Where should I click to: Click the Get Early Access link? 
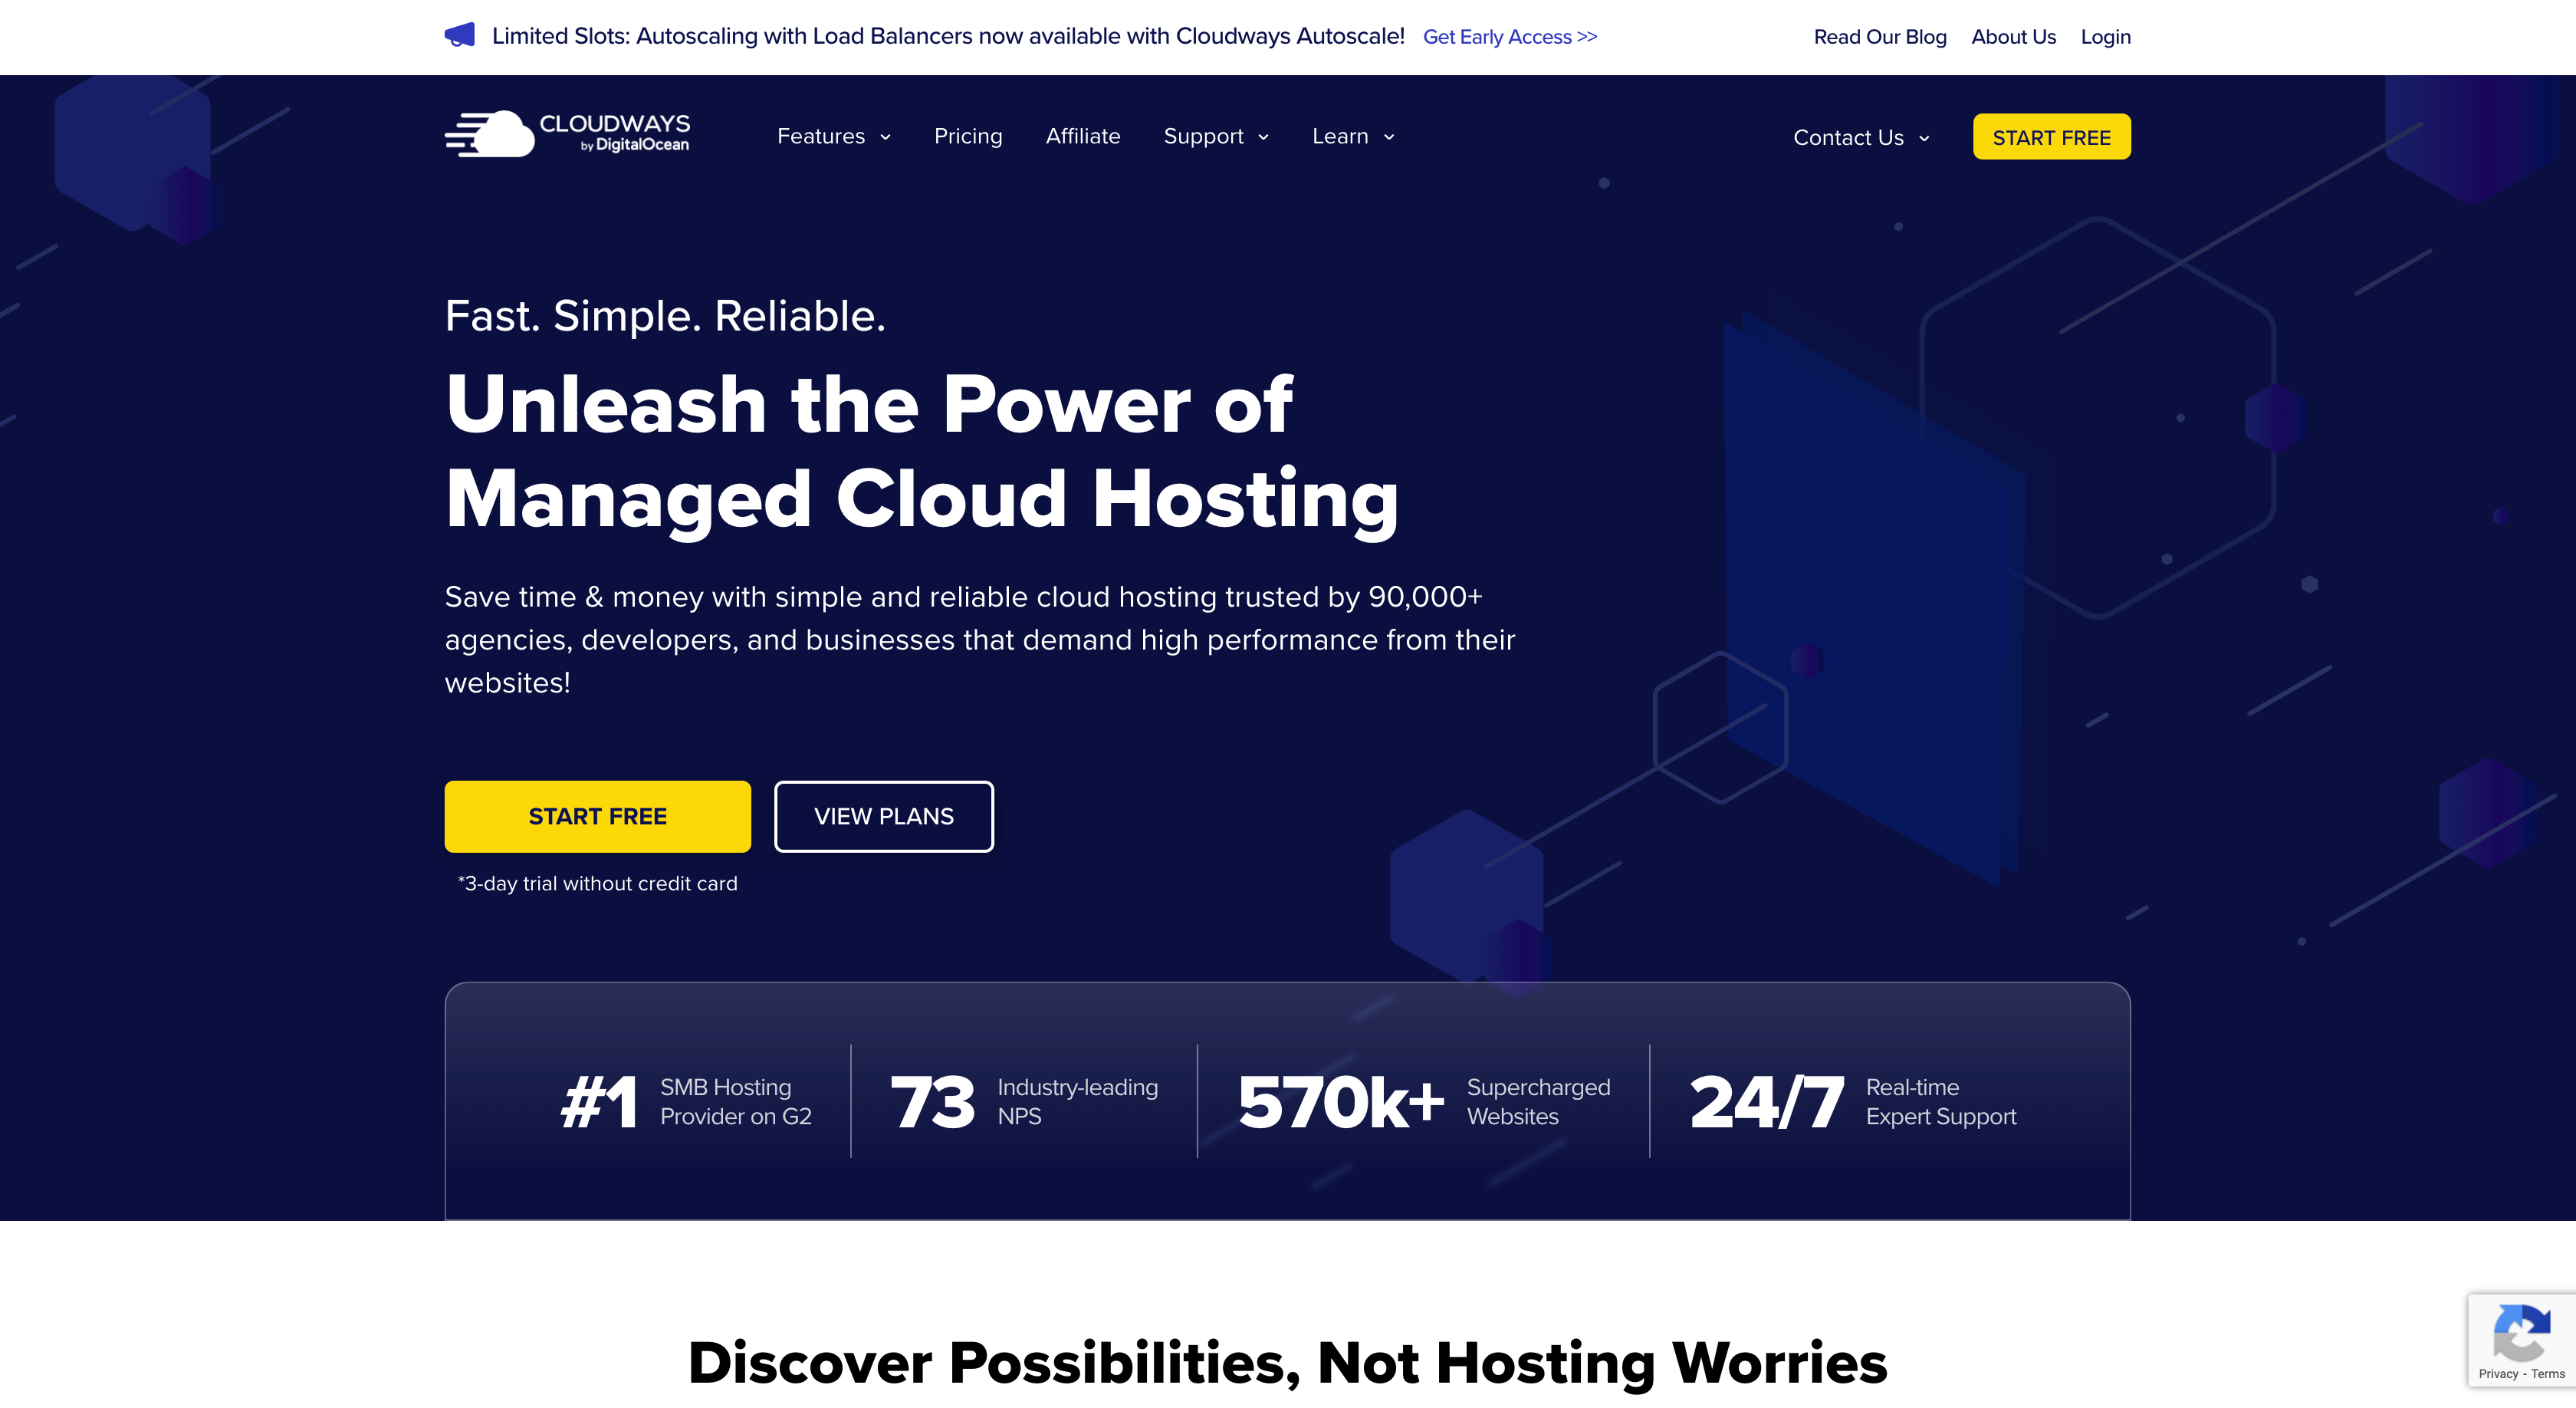[x=1505, y=36]
